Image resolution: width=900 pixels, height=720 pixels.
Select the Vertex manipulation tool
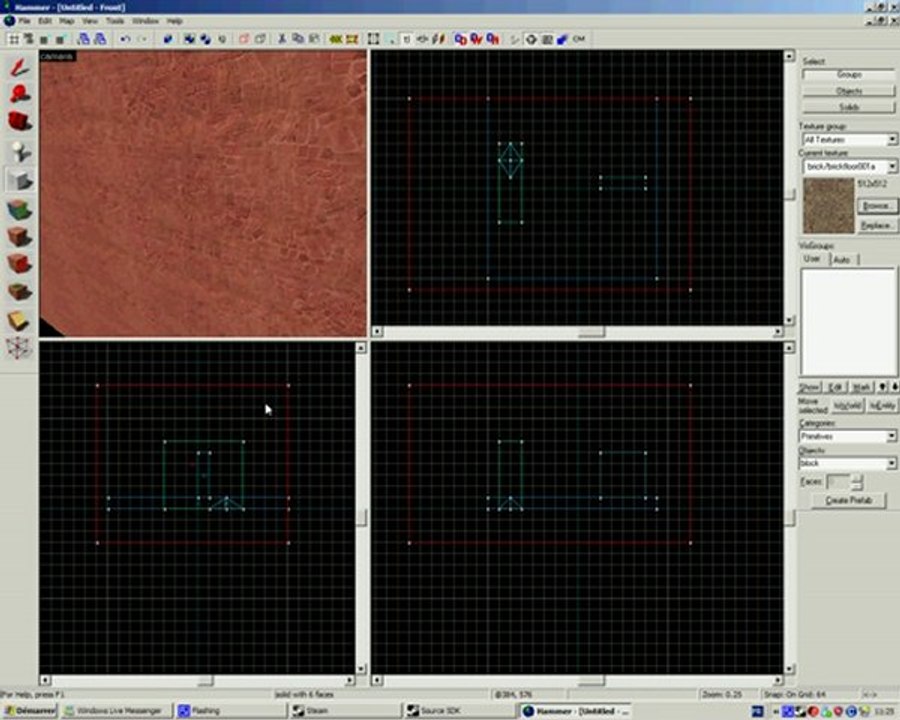[19, 348]
